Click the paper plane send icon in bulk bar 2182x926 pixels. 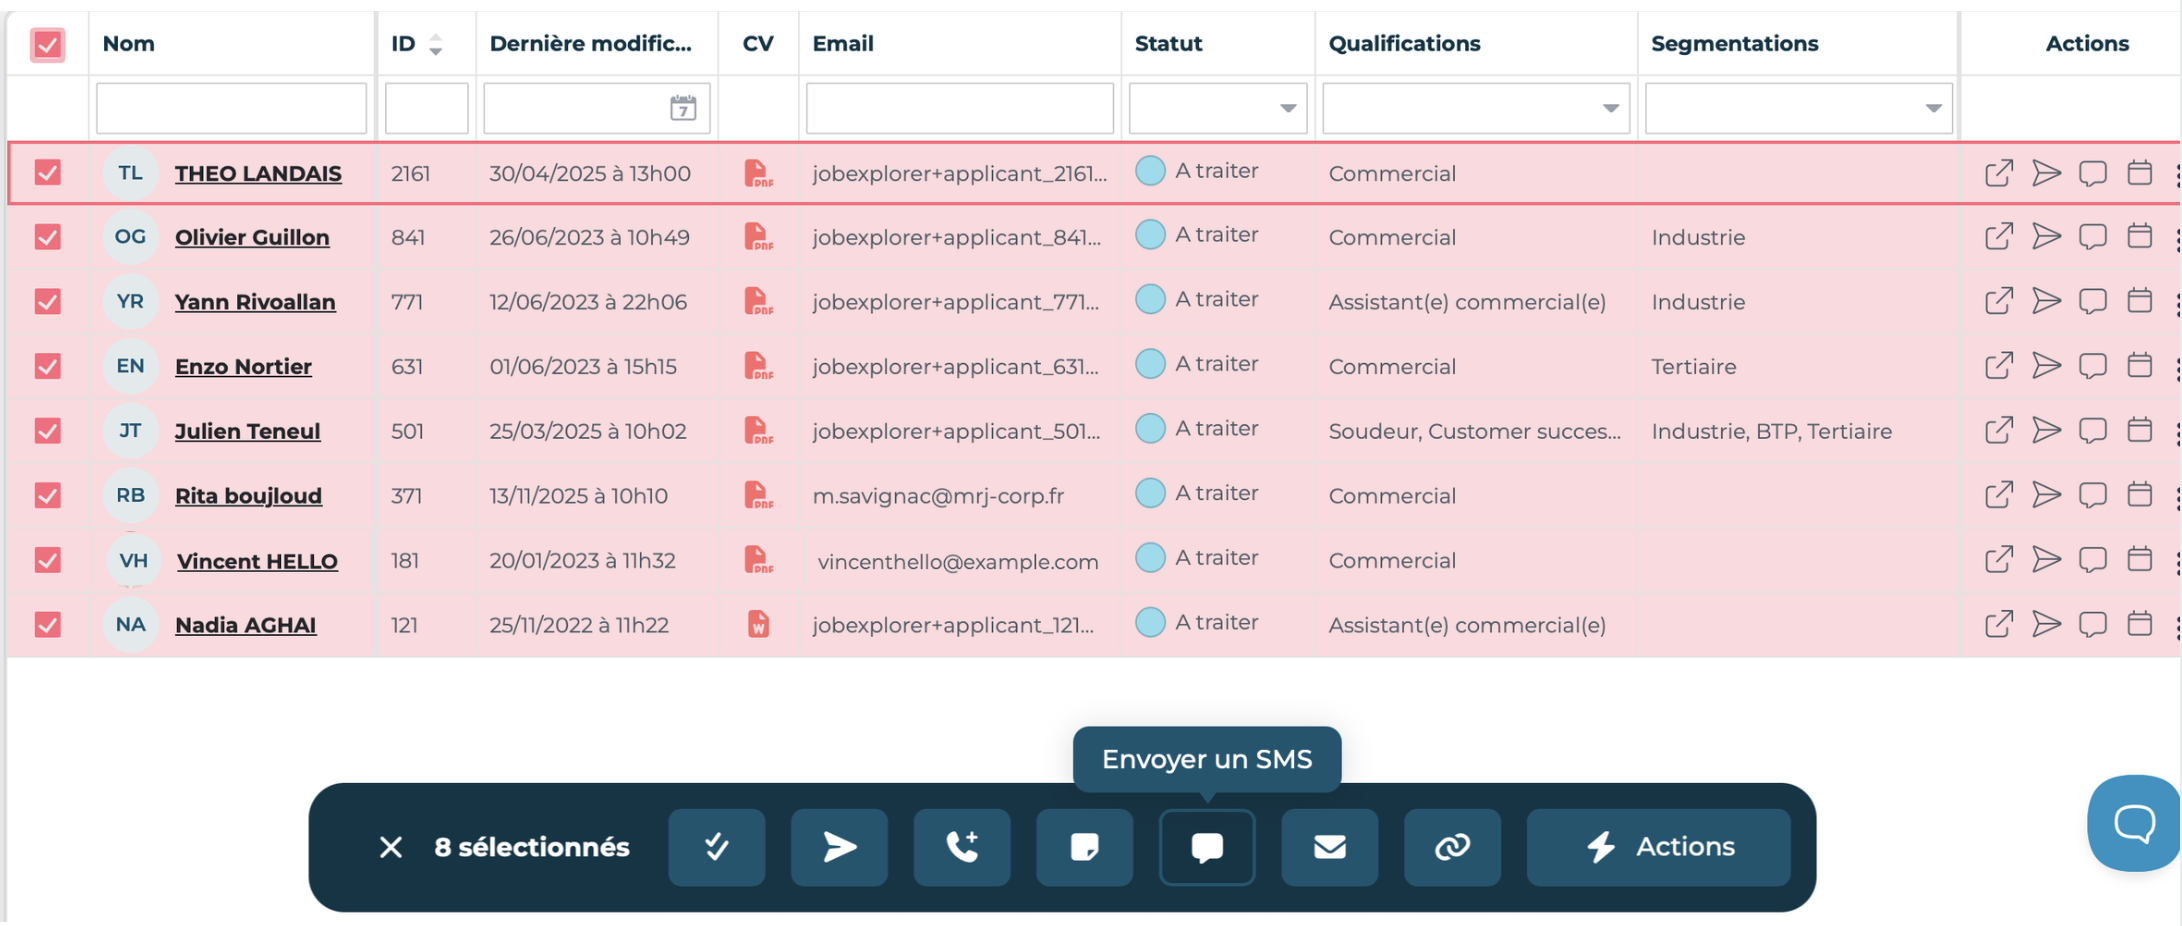840,847
